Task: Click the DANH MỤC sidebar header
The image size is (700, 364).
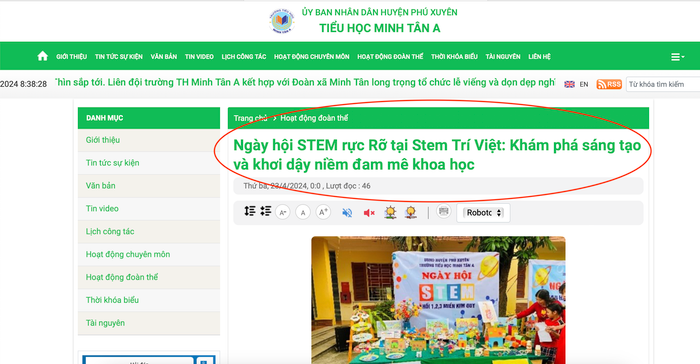Action: (149, 118)
